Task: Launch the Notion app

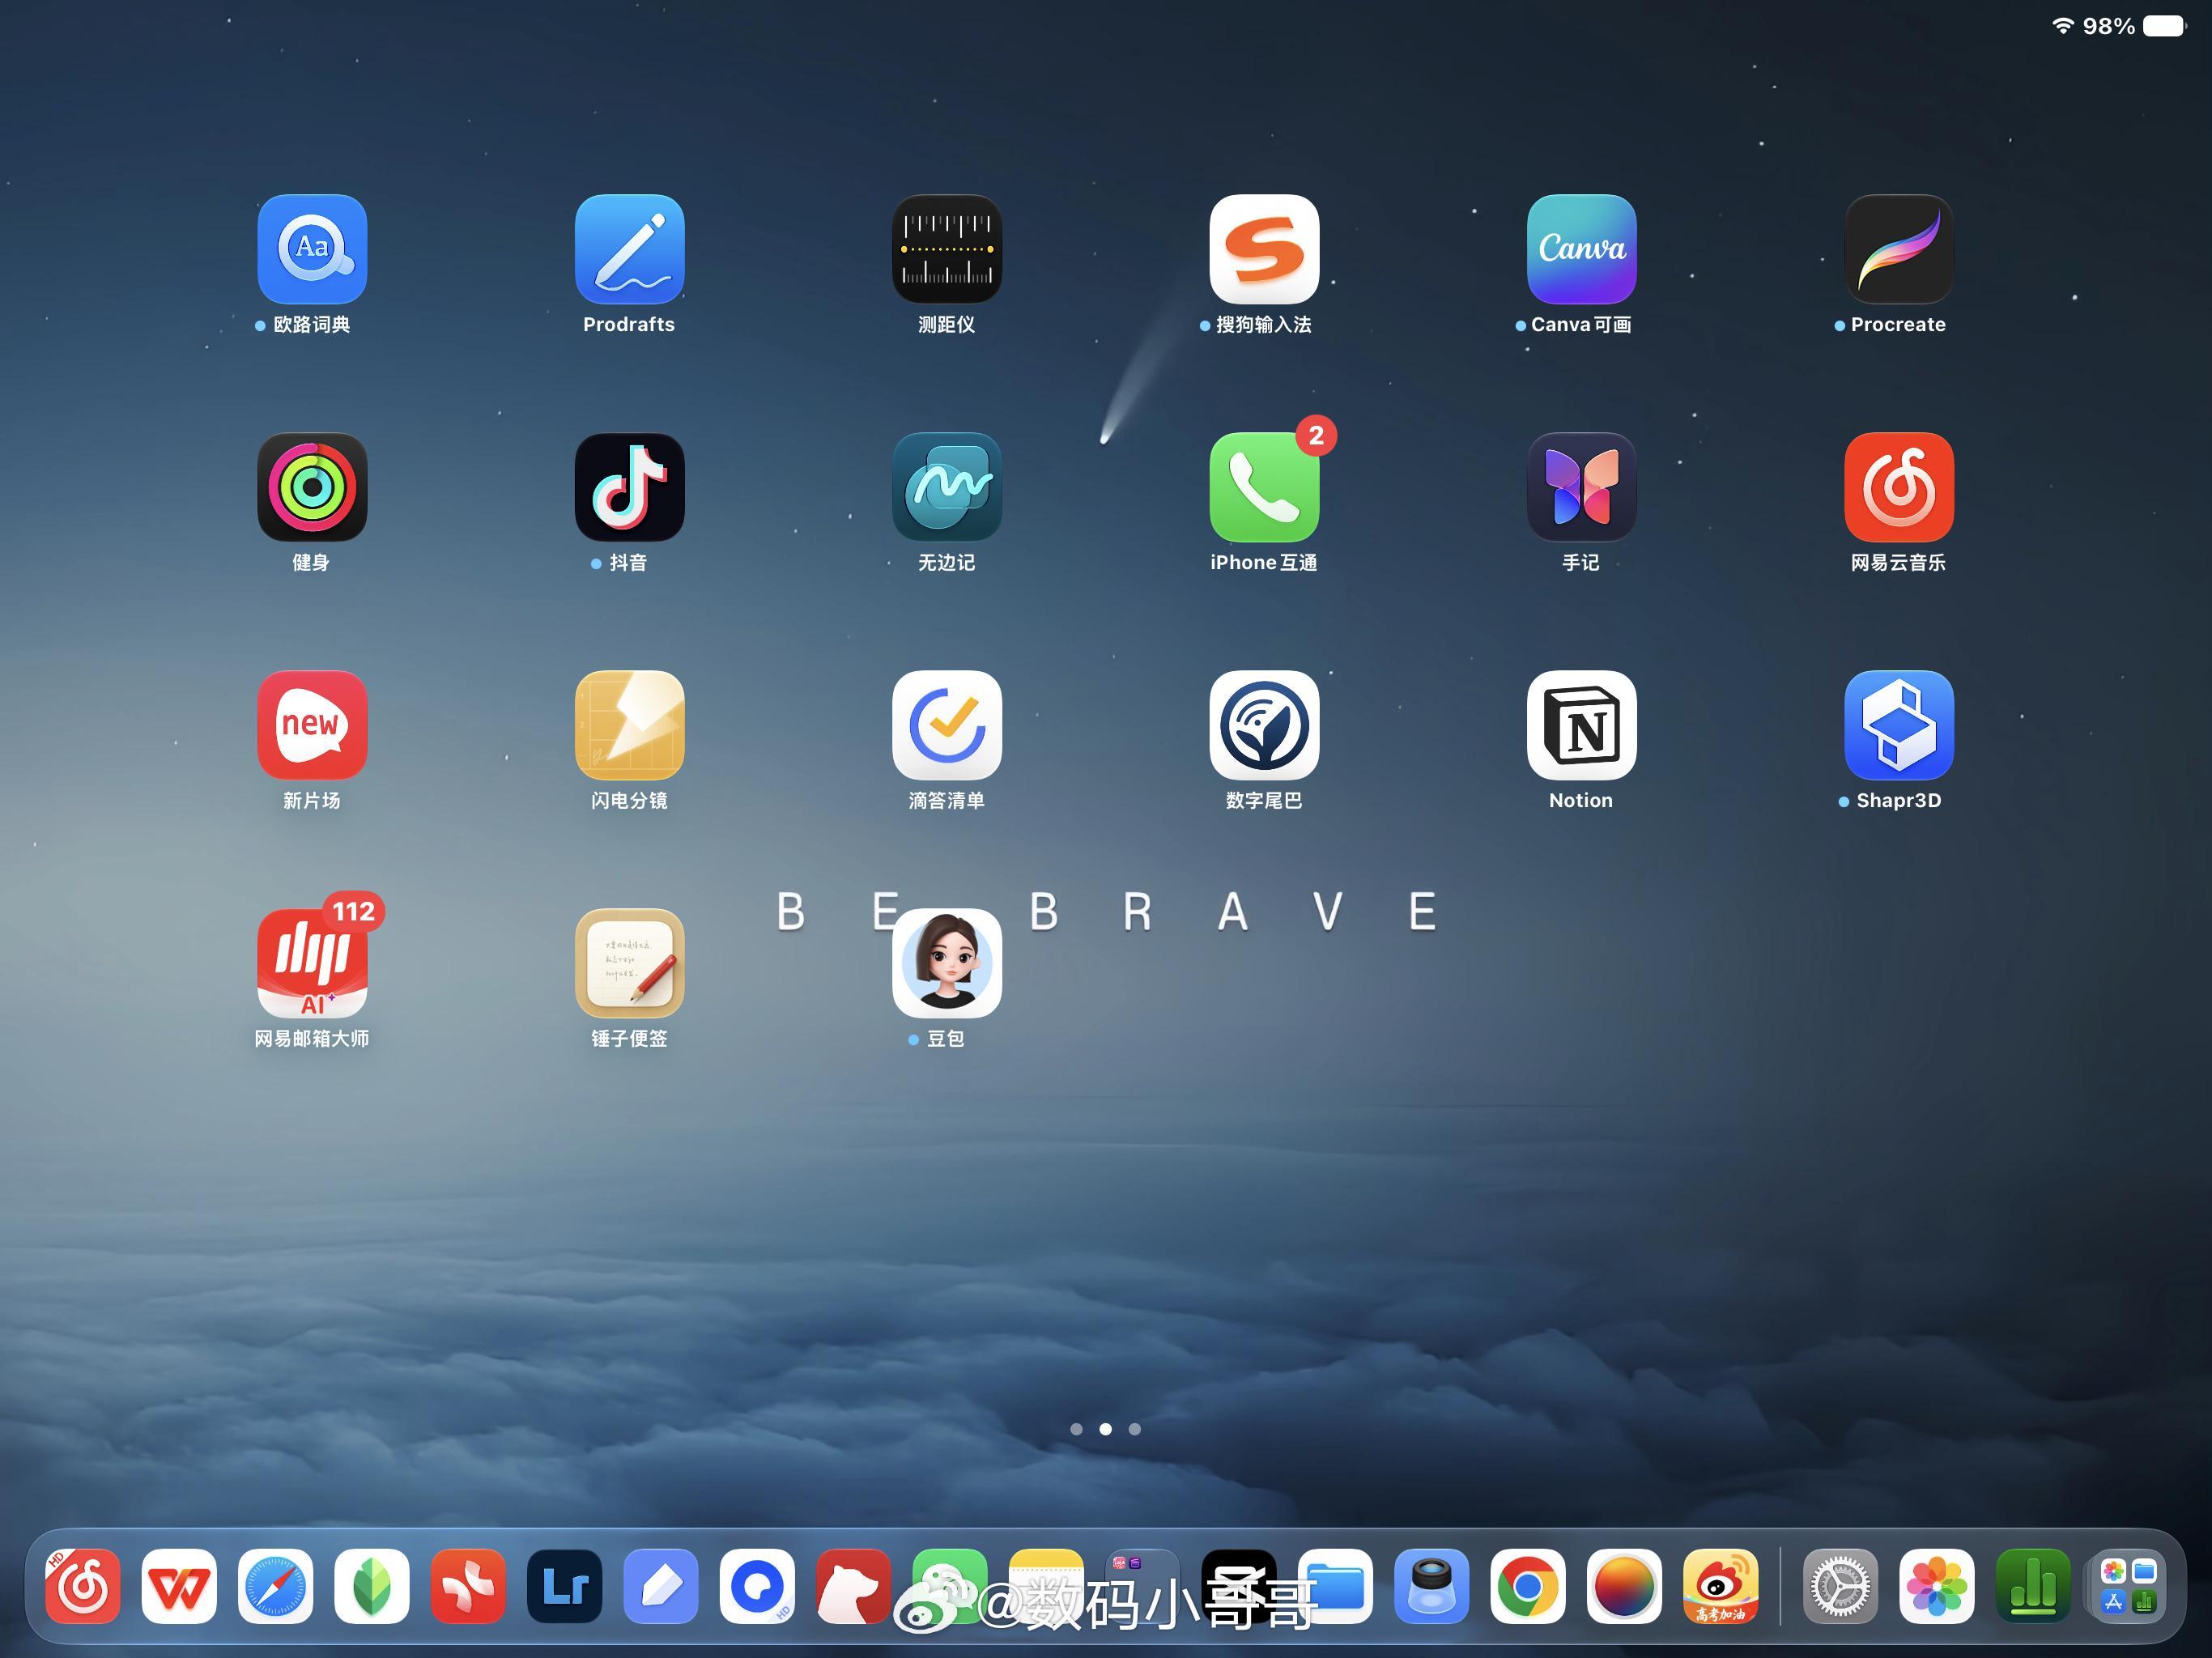Action: 1581,725
